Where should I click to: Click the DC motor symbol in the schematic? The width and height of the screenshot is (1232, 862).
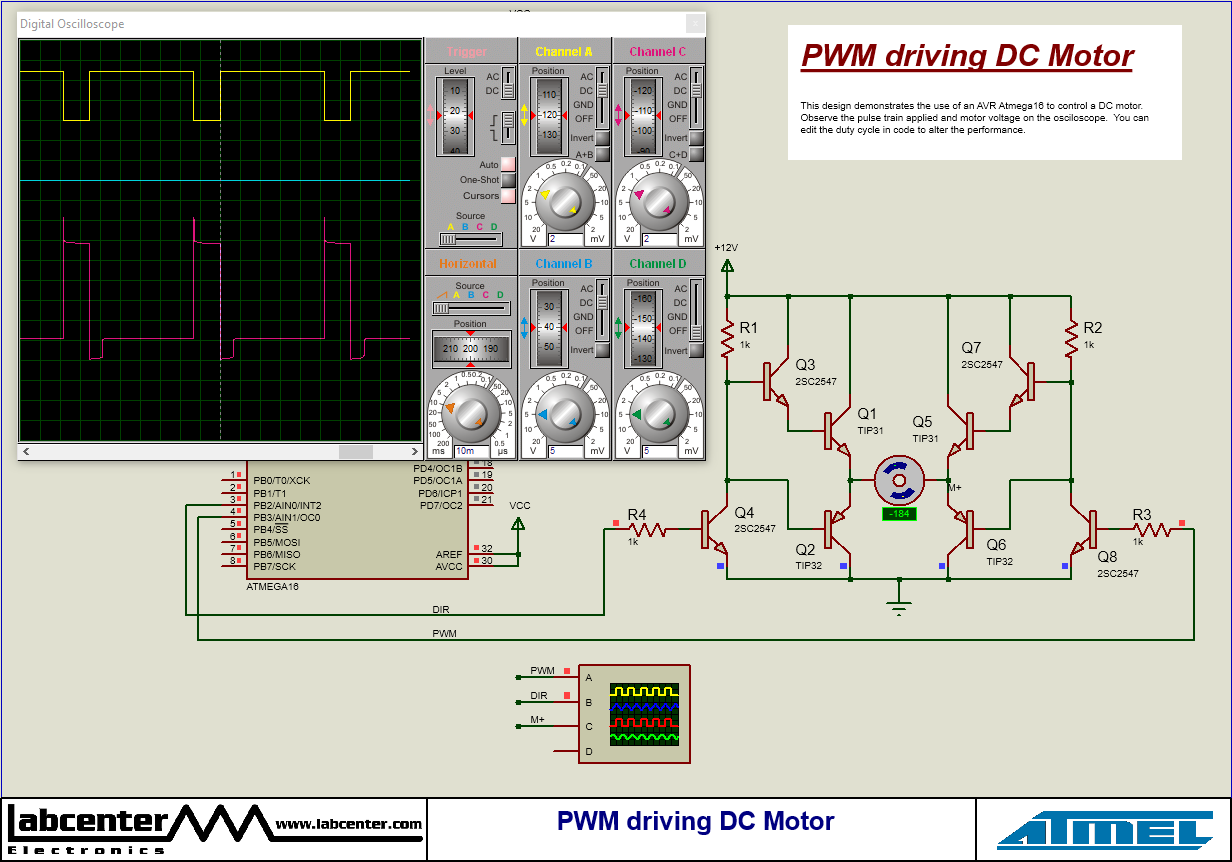tap(899, 479)
